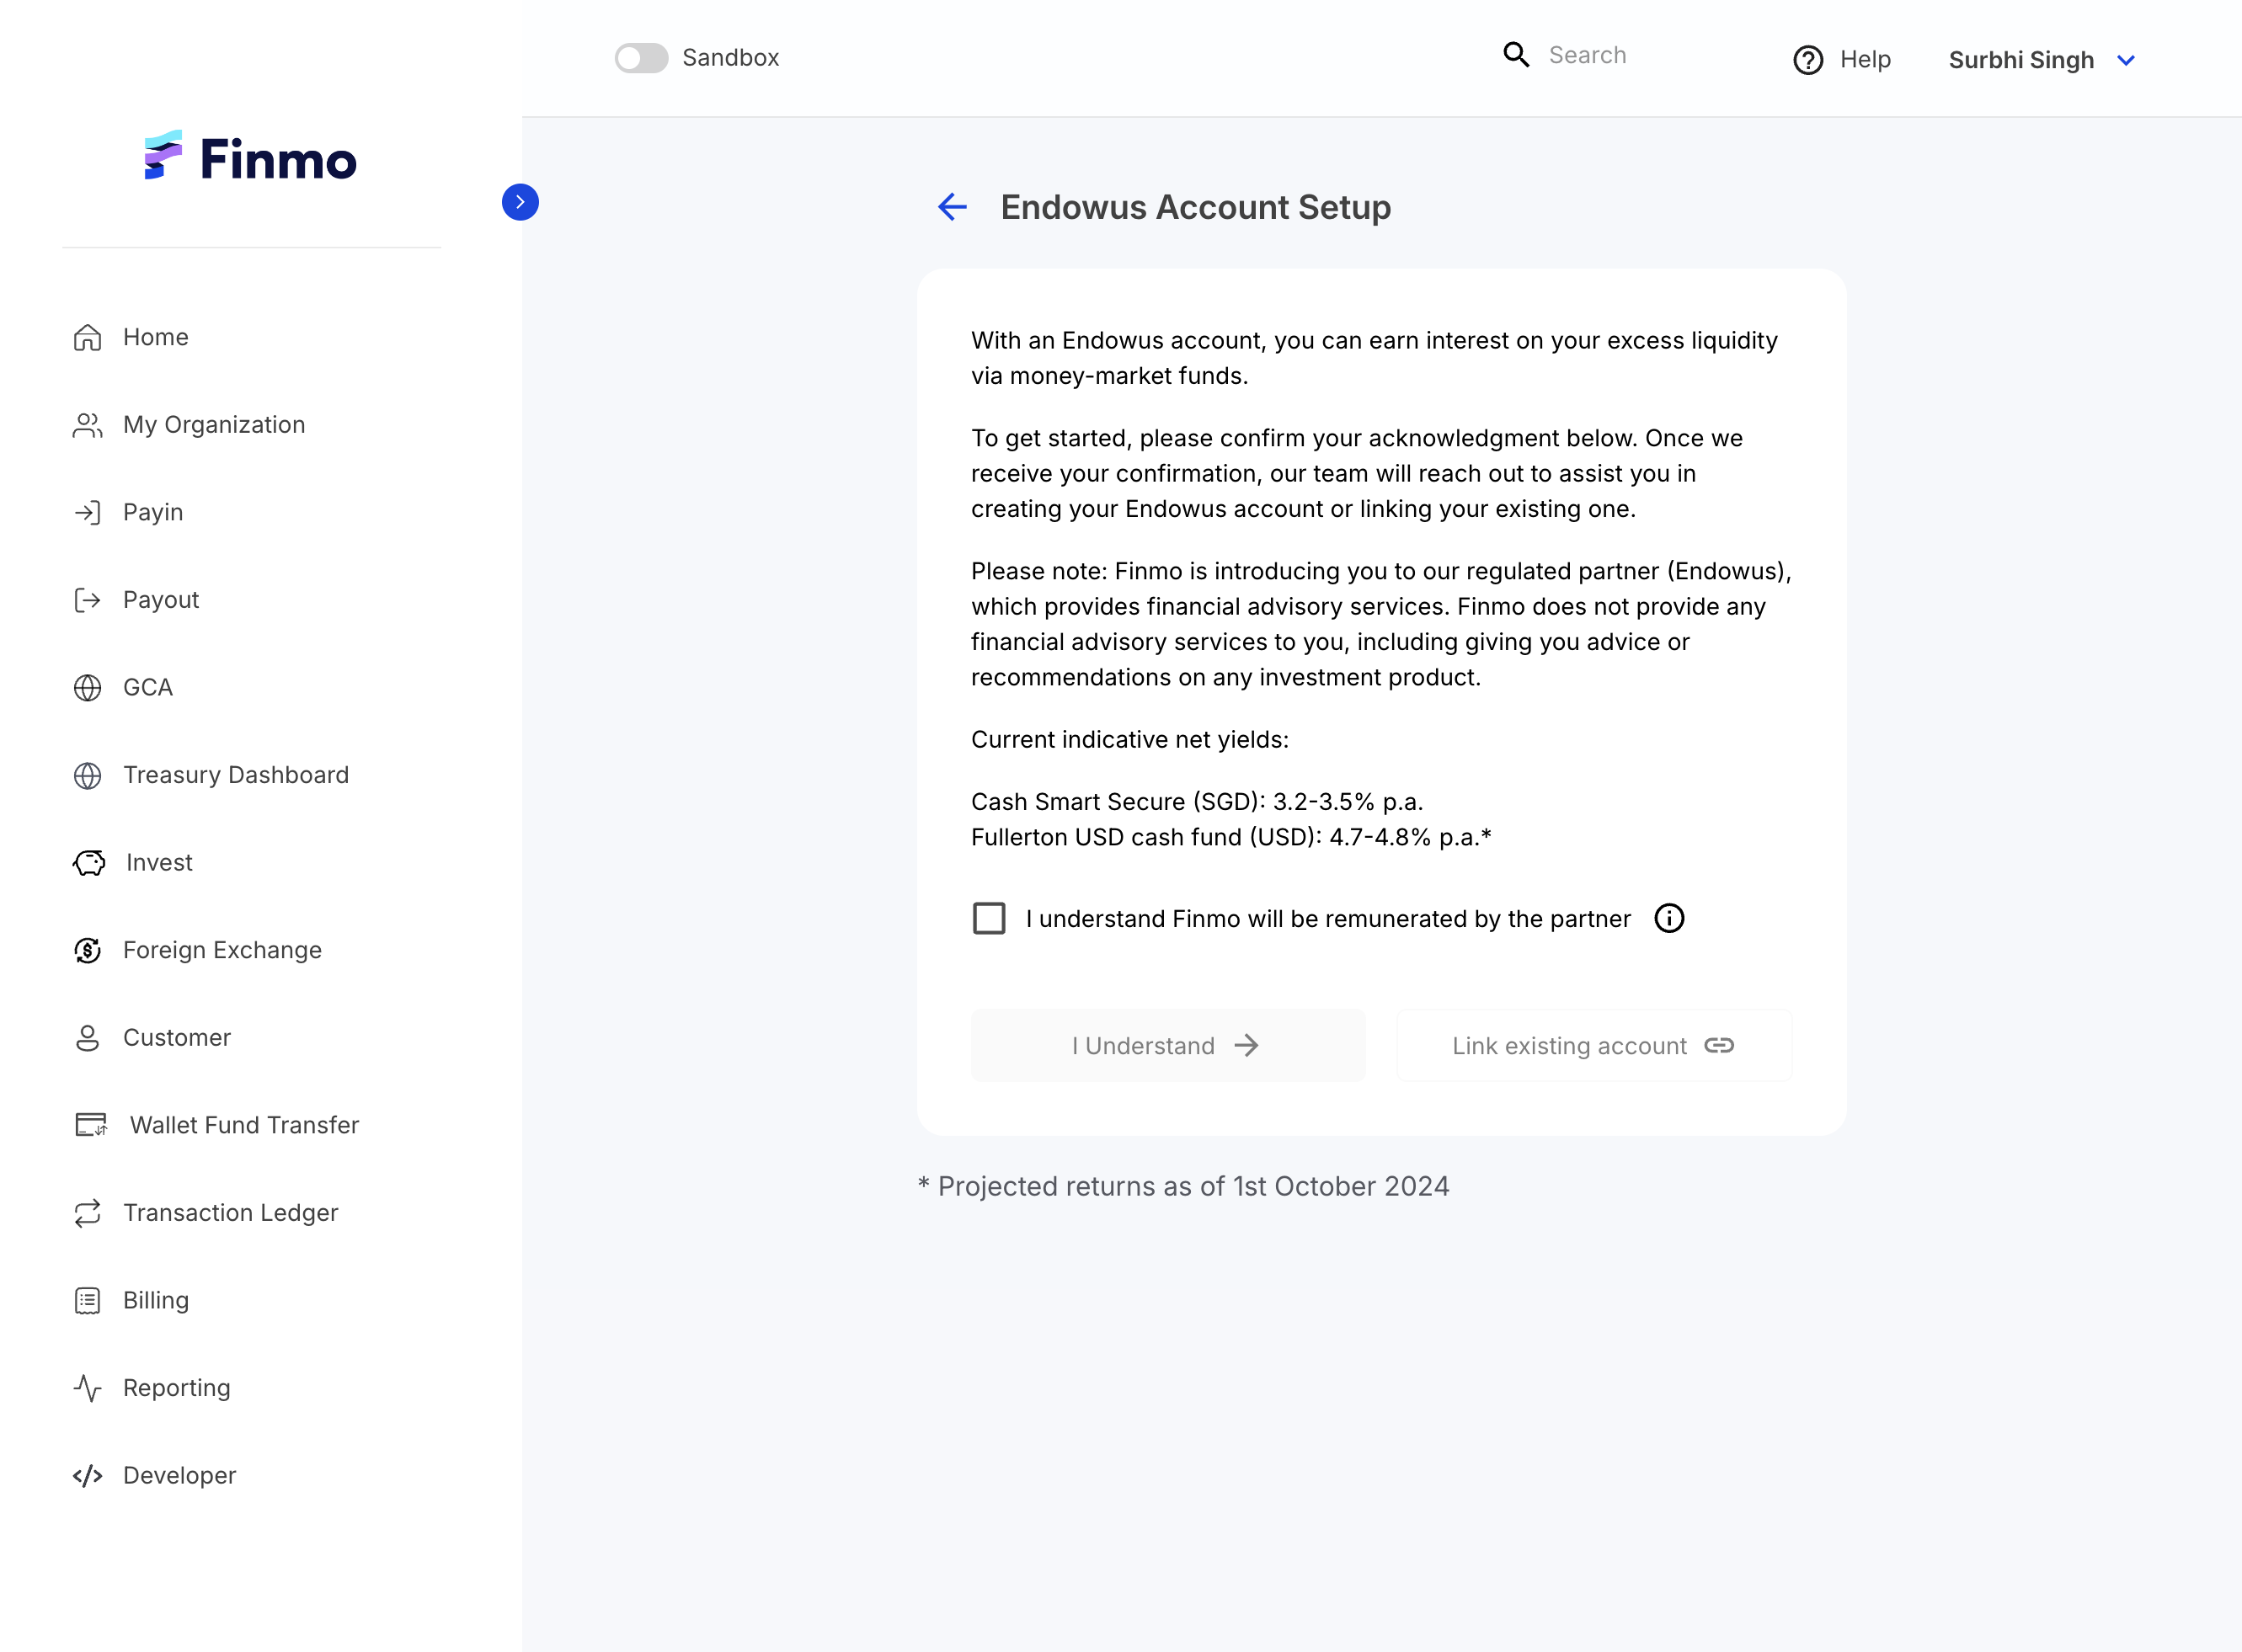Click the Link existing account button
The width and height of the screenshot is (2242, 1652).
coord(1594,1046)
